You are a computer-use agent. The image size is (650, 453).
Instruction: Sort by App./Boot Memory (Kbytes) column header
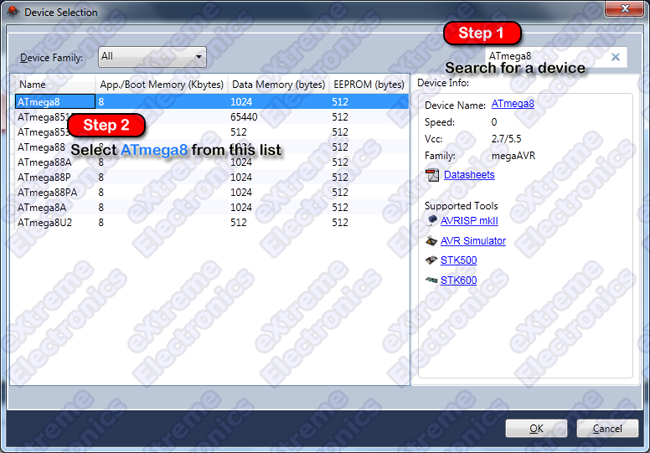click(162, 85)
